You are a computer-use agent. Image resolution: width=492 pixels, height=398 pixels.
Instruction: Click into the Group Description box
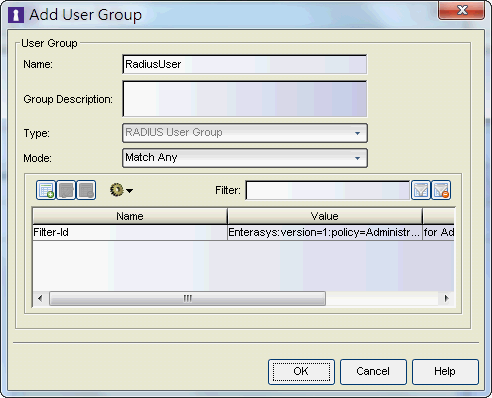coord(245,99)
